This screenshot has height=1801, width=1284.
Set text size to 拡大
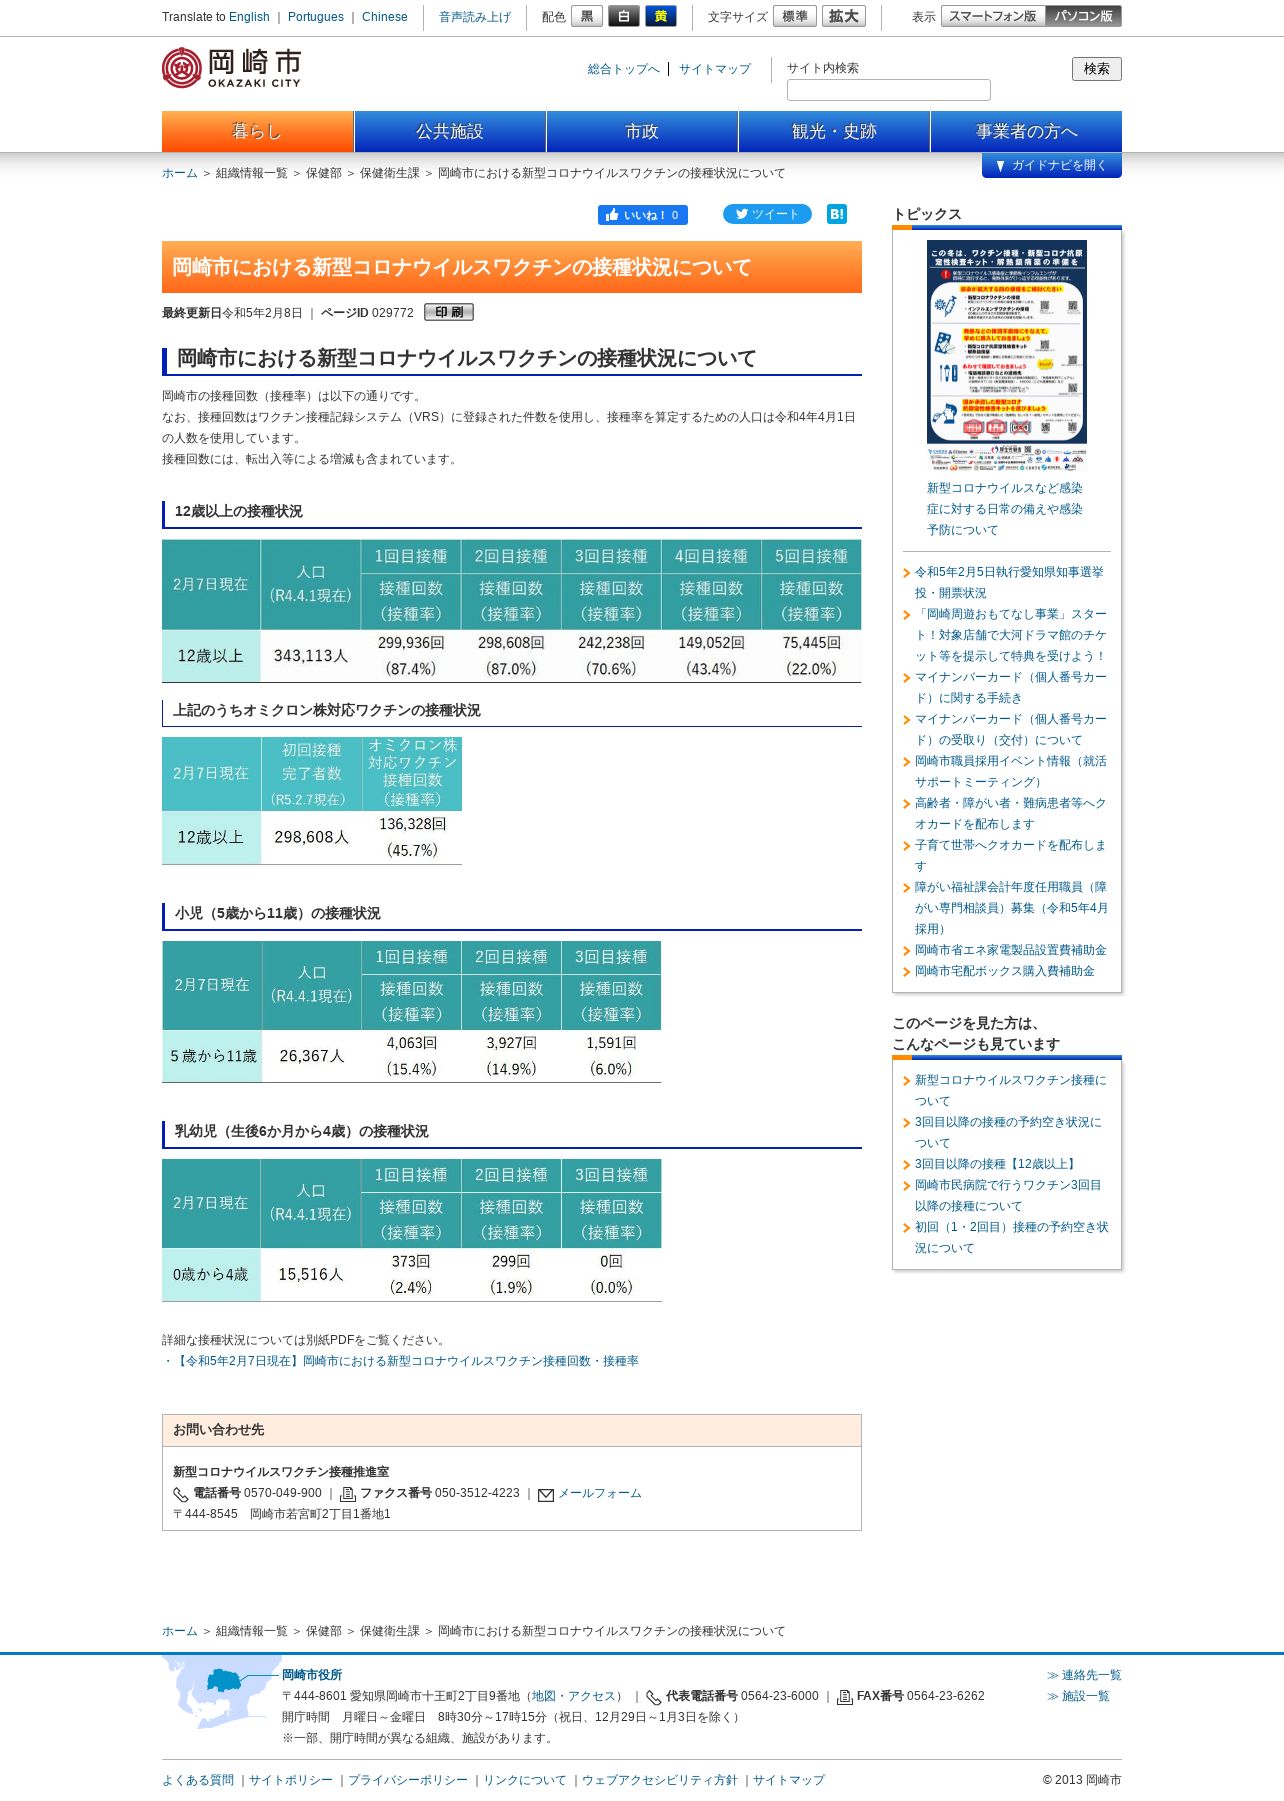coord(844,16)
